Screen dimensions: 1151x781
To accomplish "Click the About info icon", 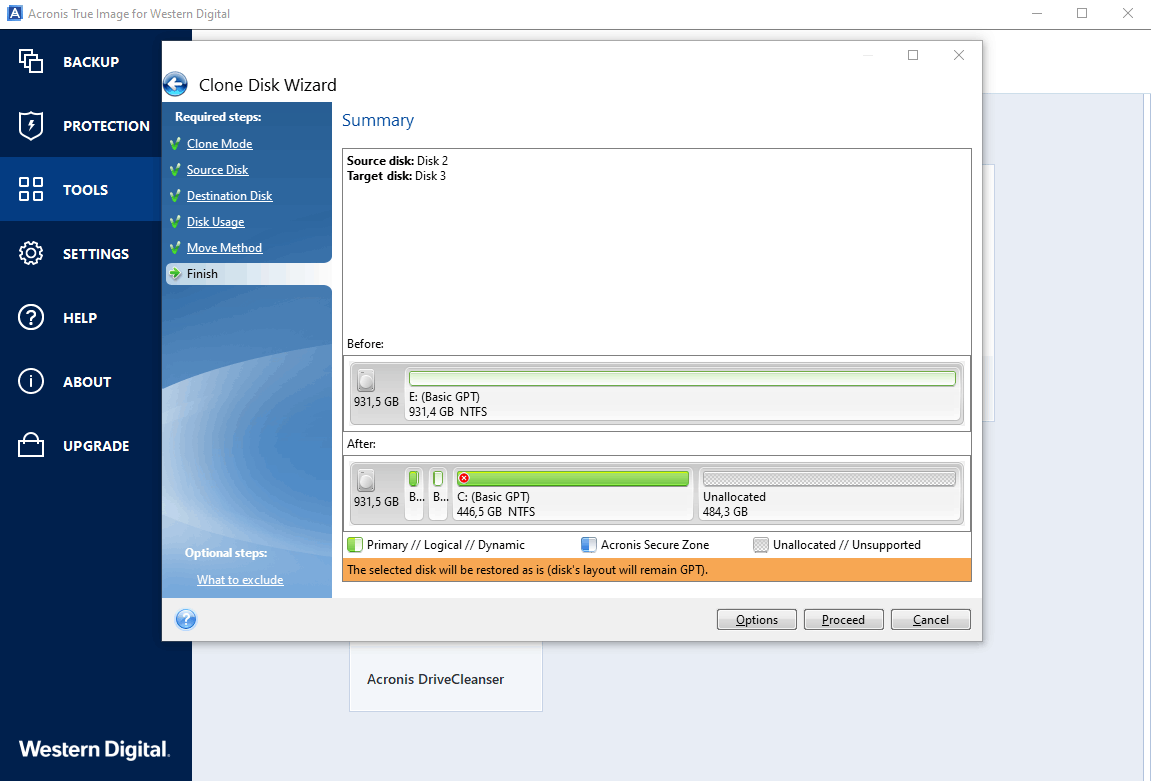I will coord(31,381).
